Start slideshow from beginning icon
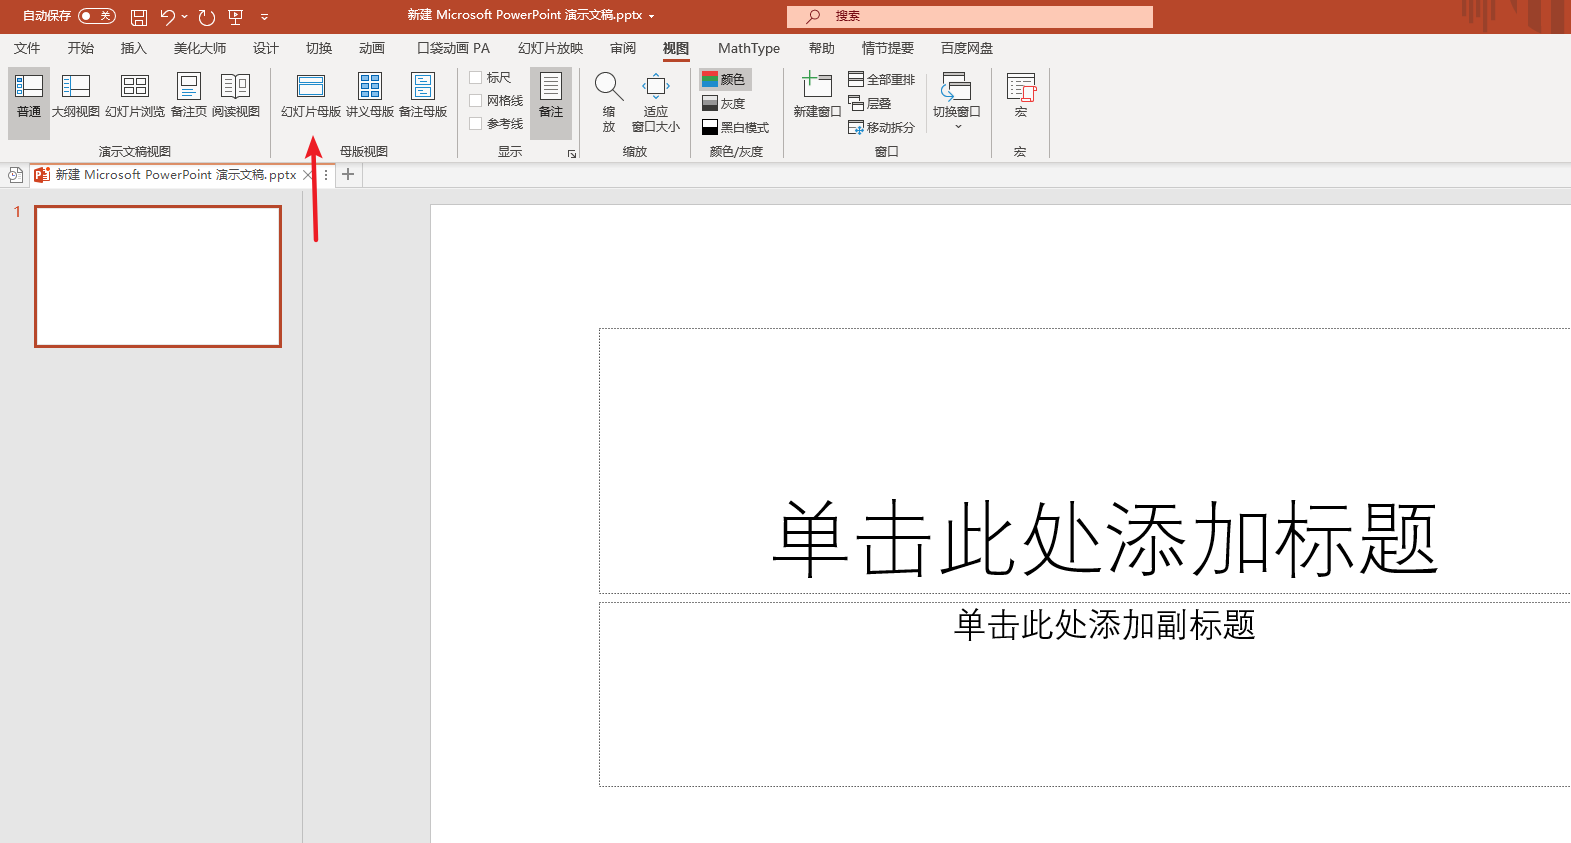1571x843 pixels. click(236, 17)
